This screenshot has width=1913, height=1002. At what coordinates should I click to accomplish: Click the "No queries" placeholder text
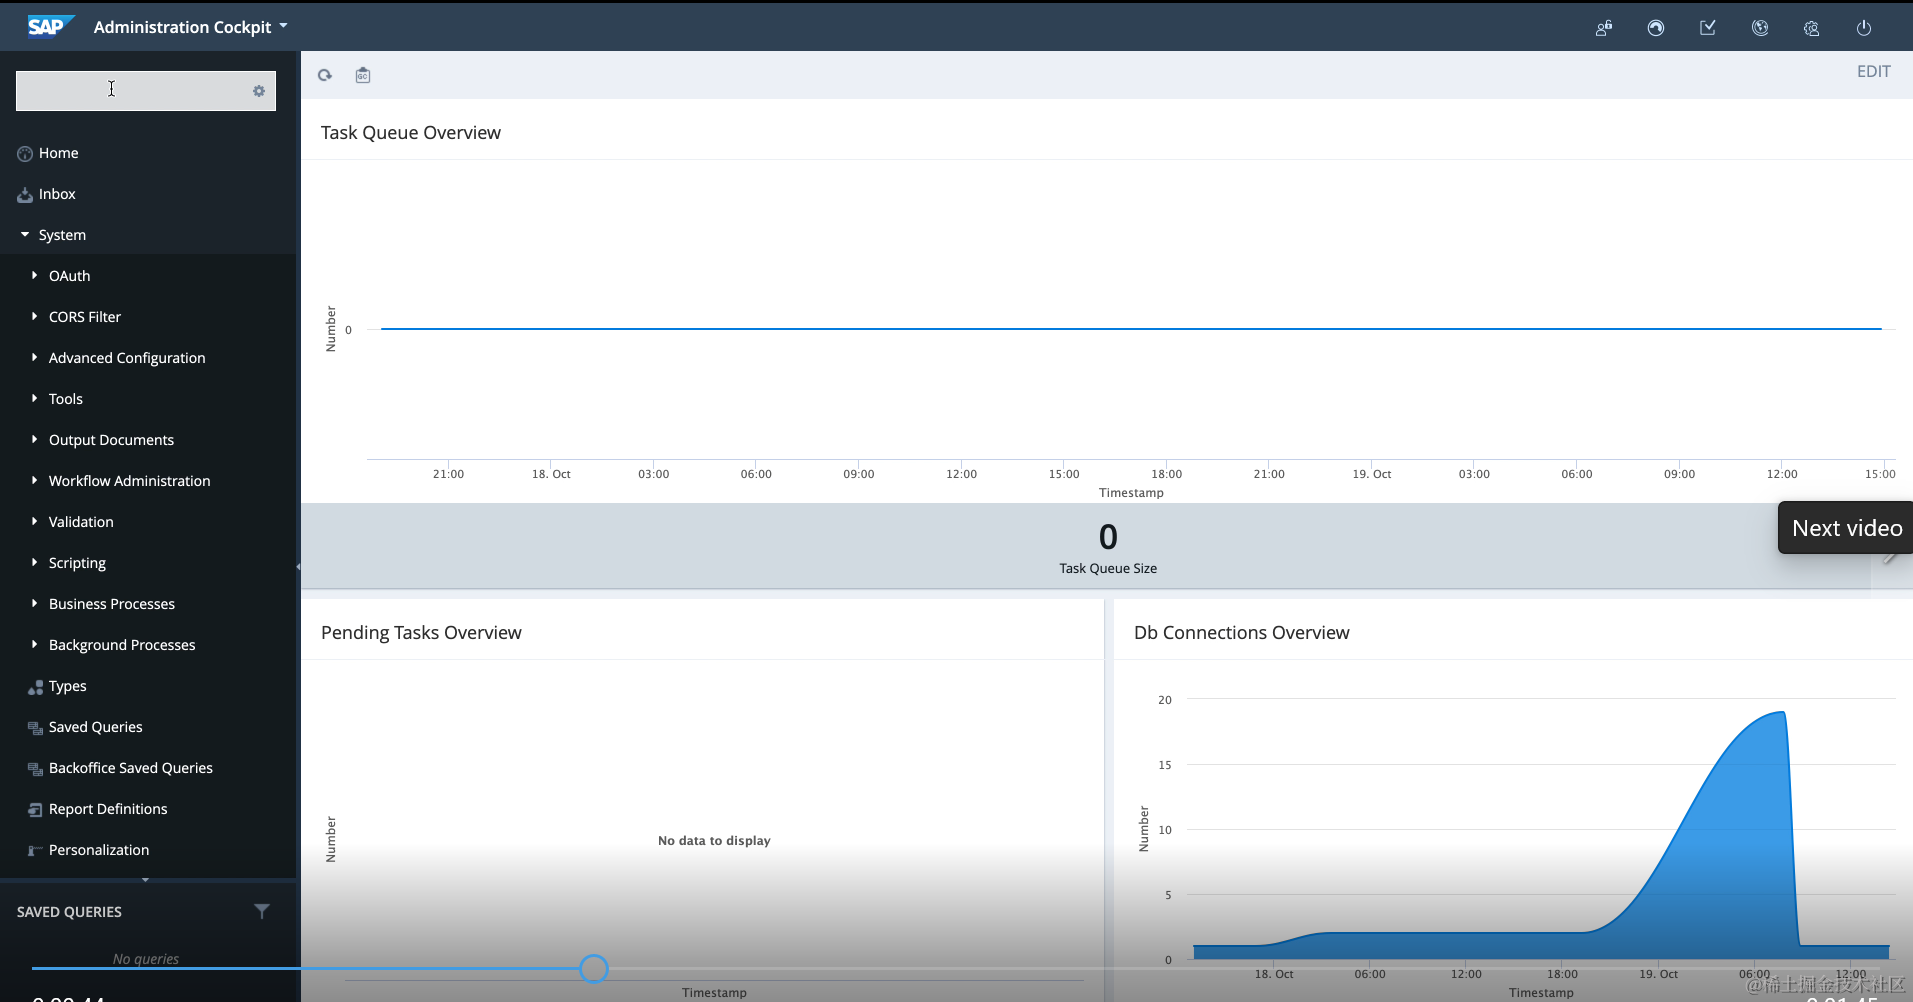coord(146,959)
